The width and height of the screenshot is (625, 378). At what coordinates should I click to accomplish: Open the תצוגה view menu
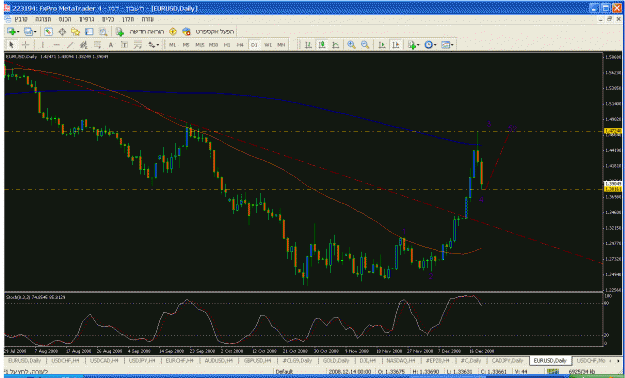tap(43, 19)
